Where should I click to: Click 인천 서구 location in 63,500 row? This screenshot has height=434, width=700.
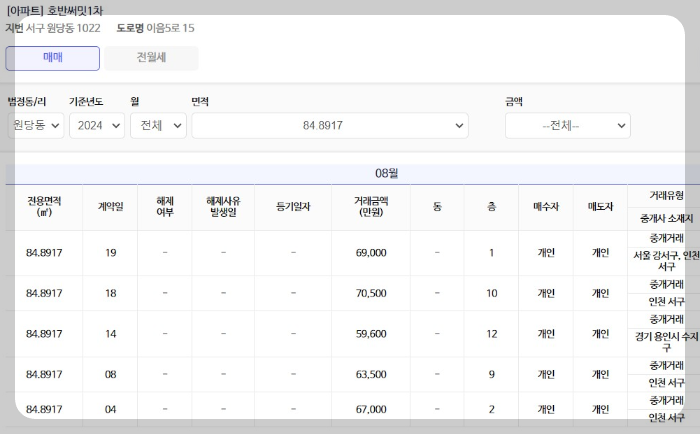pos(666,383)
